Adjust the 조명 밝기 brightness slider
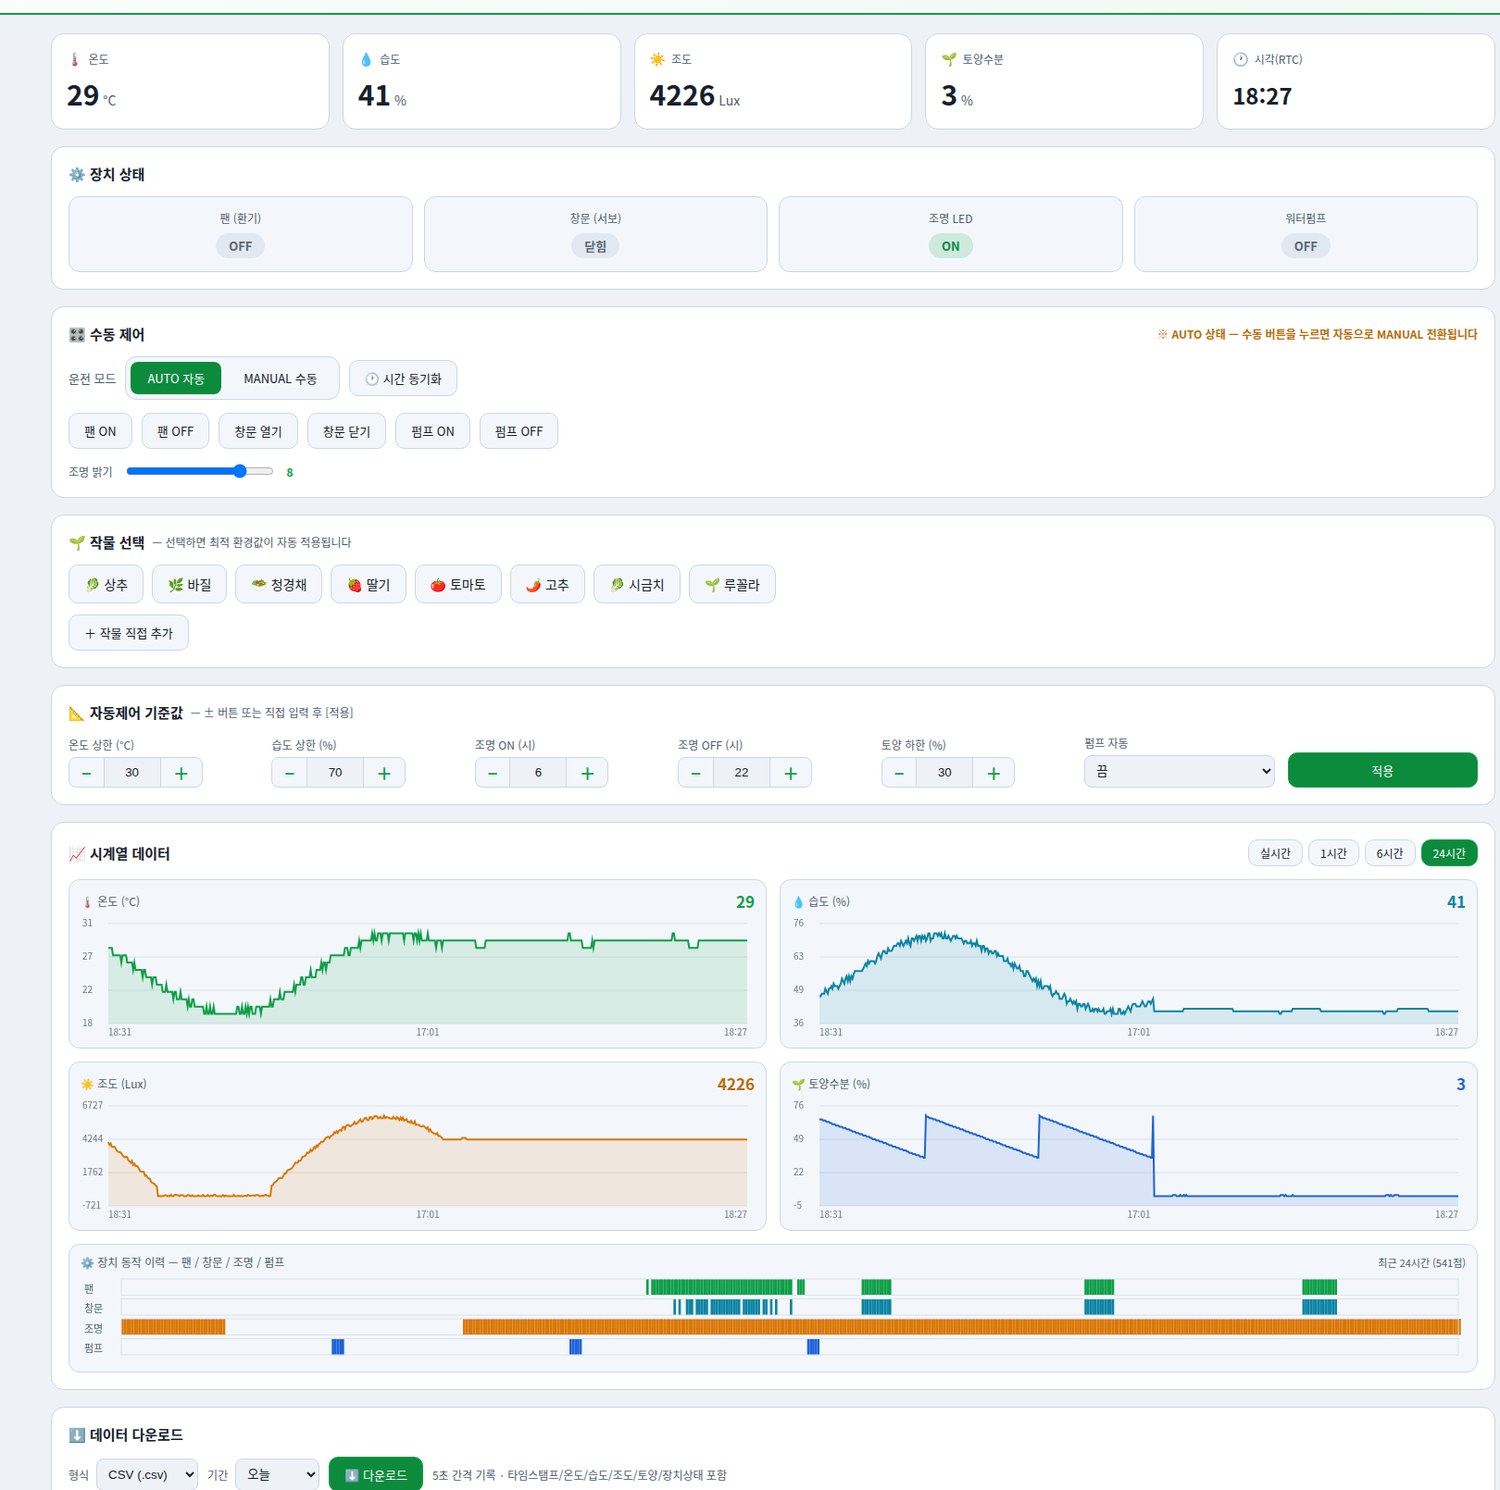The image size is (1500, 1490). 200,471
